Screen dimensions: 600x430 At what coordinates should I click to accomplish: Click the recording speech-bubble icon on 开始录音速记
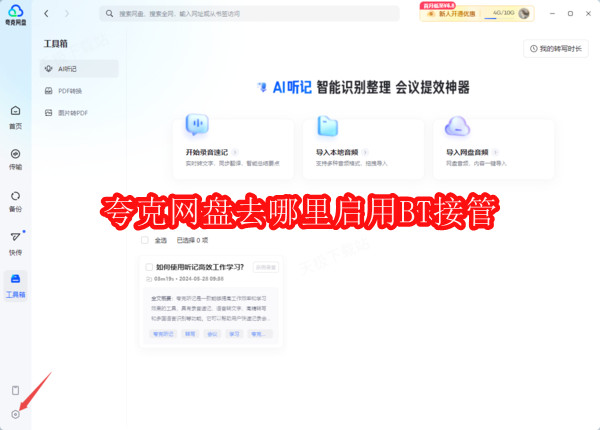(x=197, y=124)
